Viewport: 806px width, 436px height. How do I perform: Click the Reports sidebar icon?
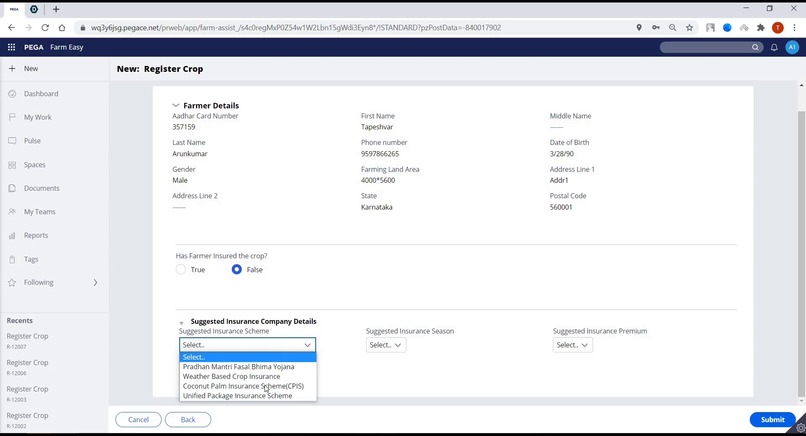tap(12, 235)
